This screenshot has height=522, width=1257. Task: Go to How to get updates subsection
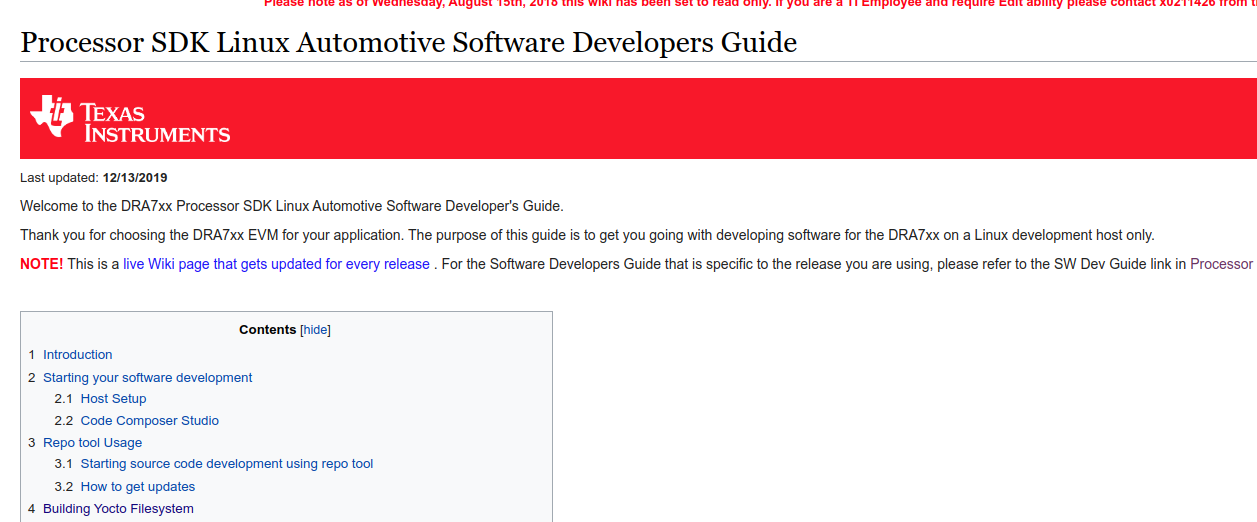(138, 487)
